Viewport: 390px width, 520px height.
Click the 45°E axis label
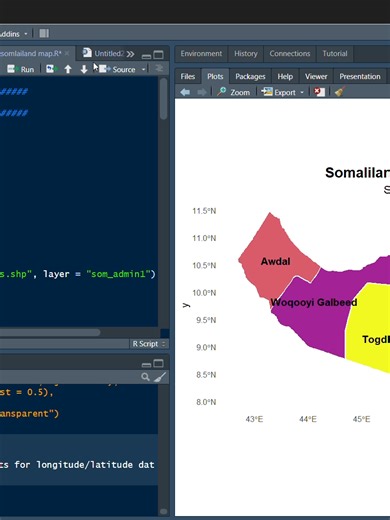361,419
